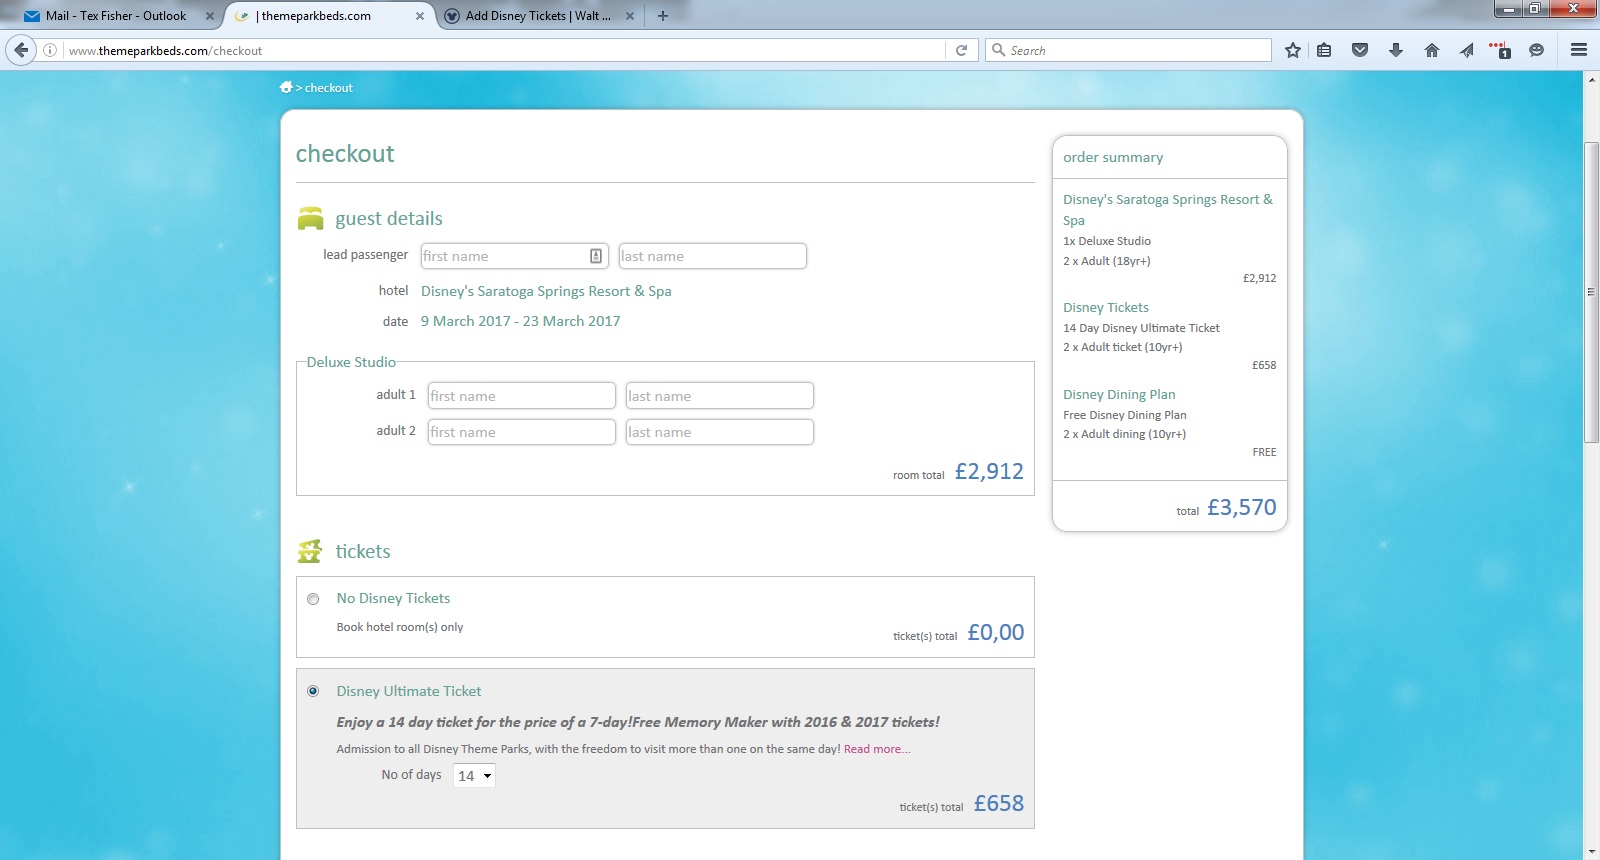Image resolution: width=1600 pixels, height=860 pixels.
Task: Click '1x Deluxe Studio' in order summary
Action: click(1107, 241)
